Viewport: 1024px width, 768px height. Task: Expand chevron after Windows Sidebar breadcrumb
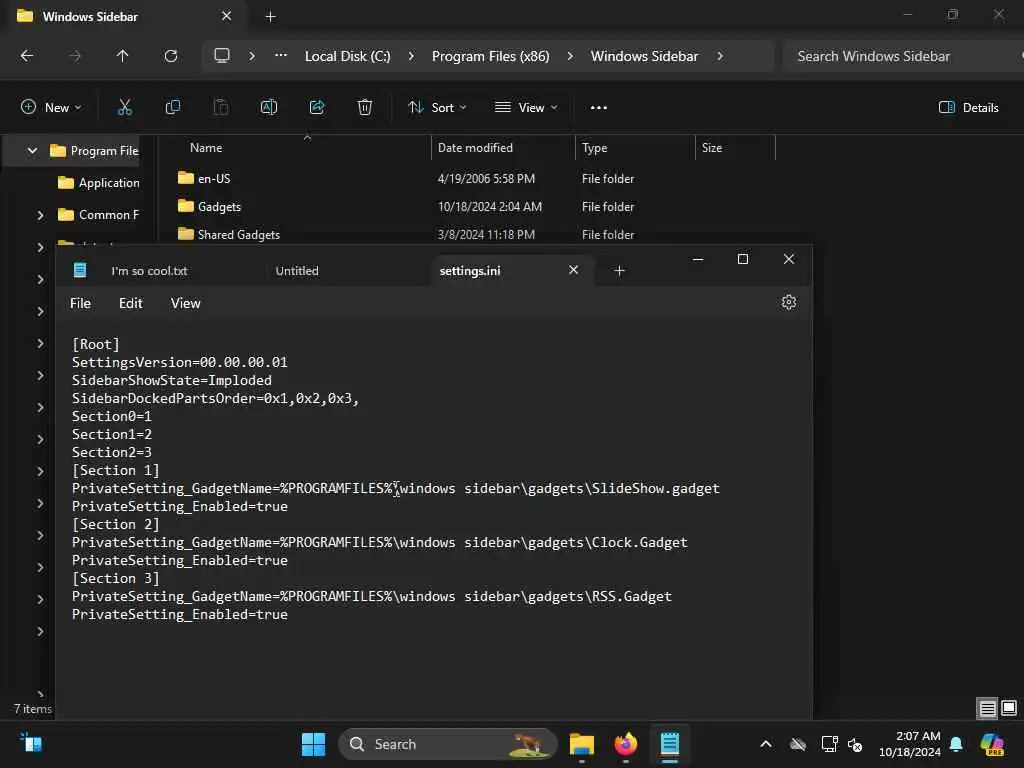click(720, 56)
